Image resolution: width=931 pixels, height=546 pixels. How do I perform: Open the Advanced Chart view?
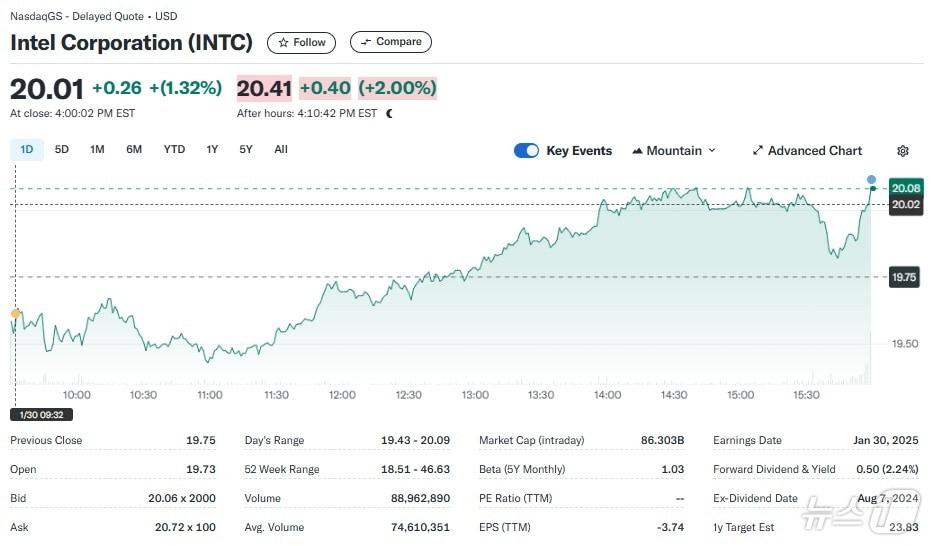click(x=806, y=151)
